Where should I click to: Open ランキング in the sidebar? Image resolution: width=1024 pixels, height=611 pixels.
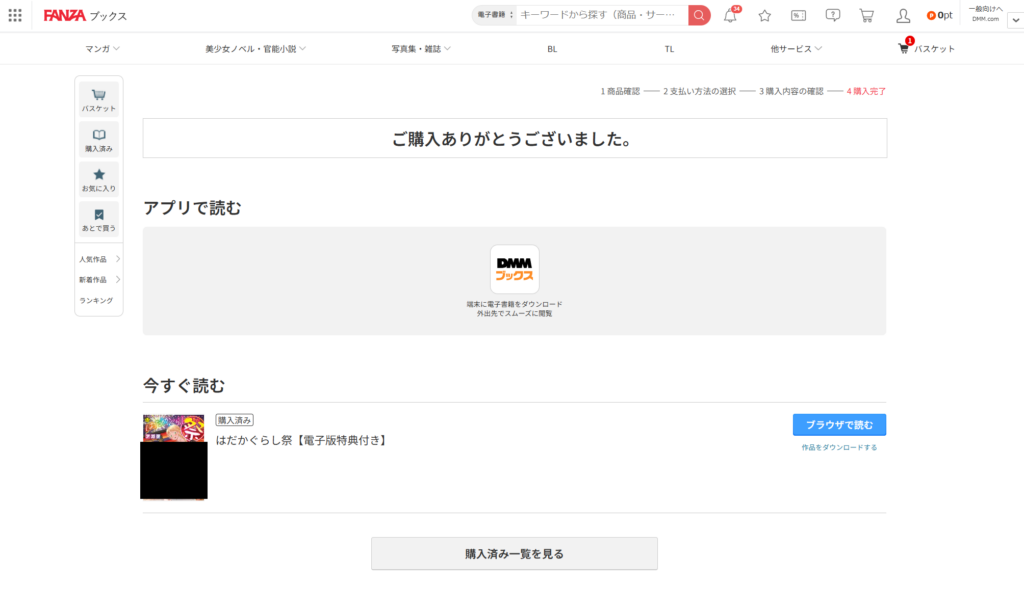(96, 300)
